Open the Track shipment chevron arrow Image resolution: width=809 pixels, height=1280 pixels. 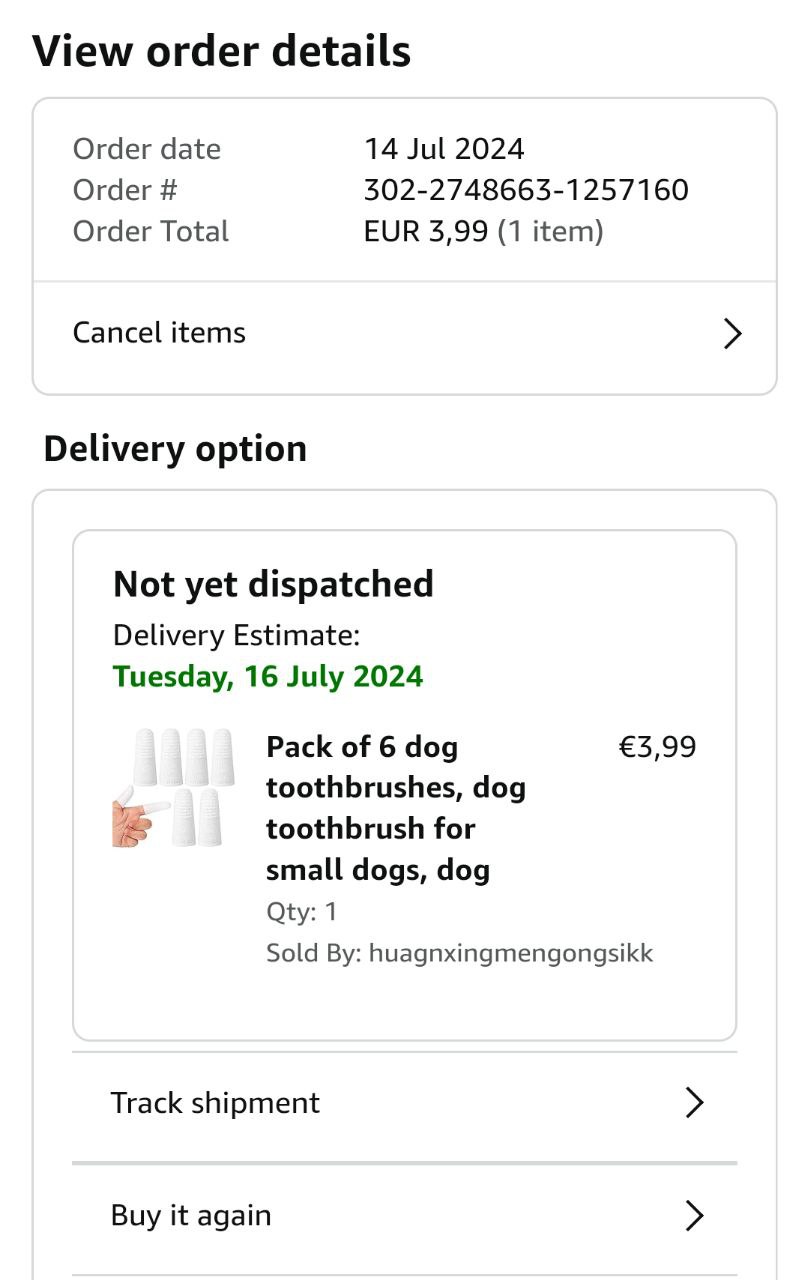pyautogui.click(x=694, y=1103)
